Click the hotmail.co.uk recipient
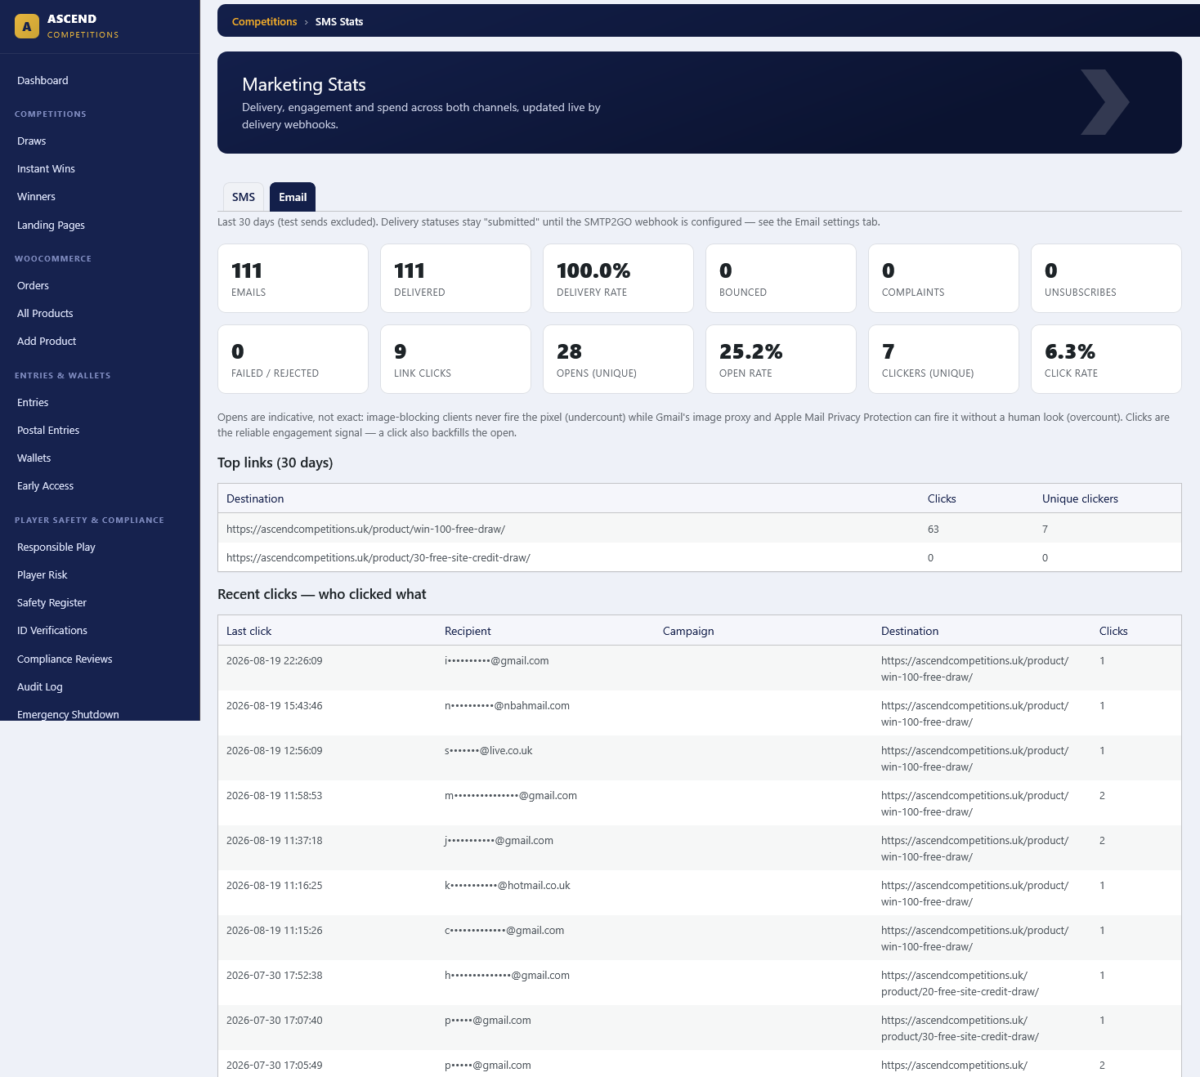 point(507,886)
